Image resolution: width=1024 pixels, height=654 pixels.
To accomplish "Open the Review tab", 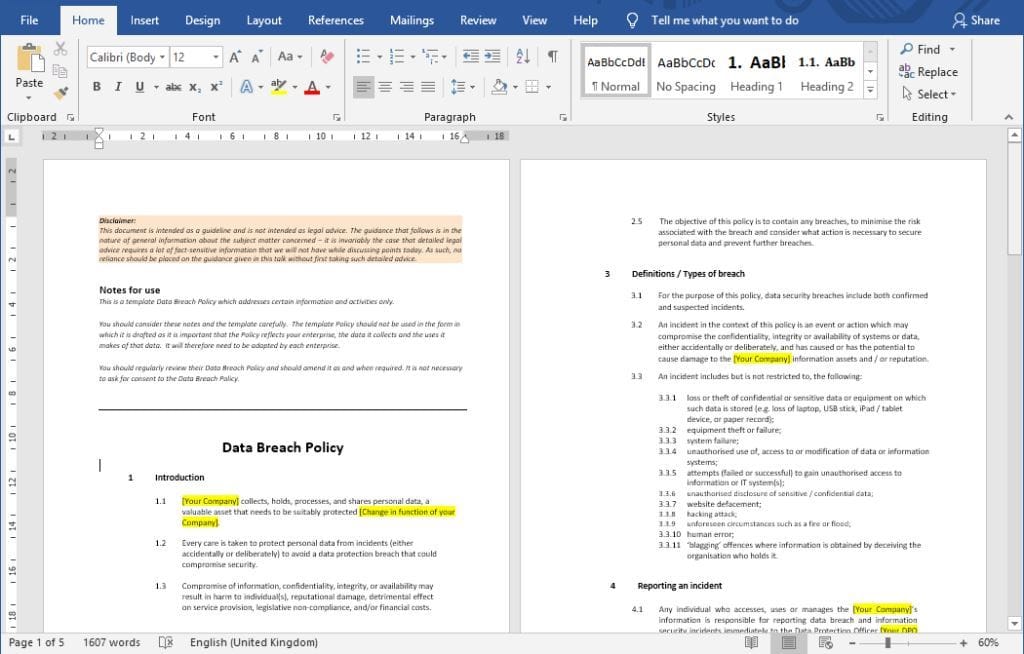I will coord(478,19).
